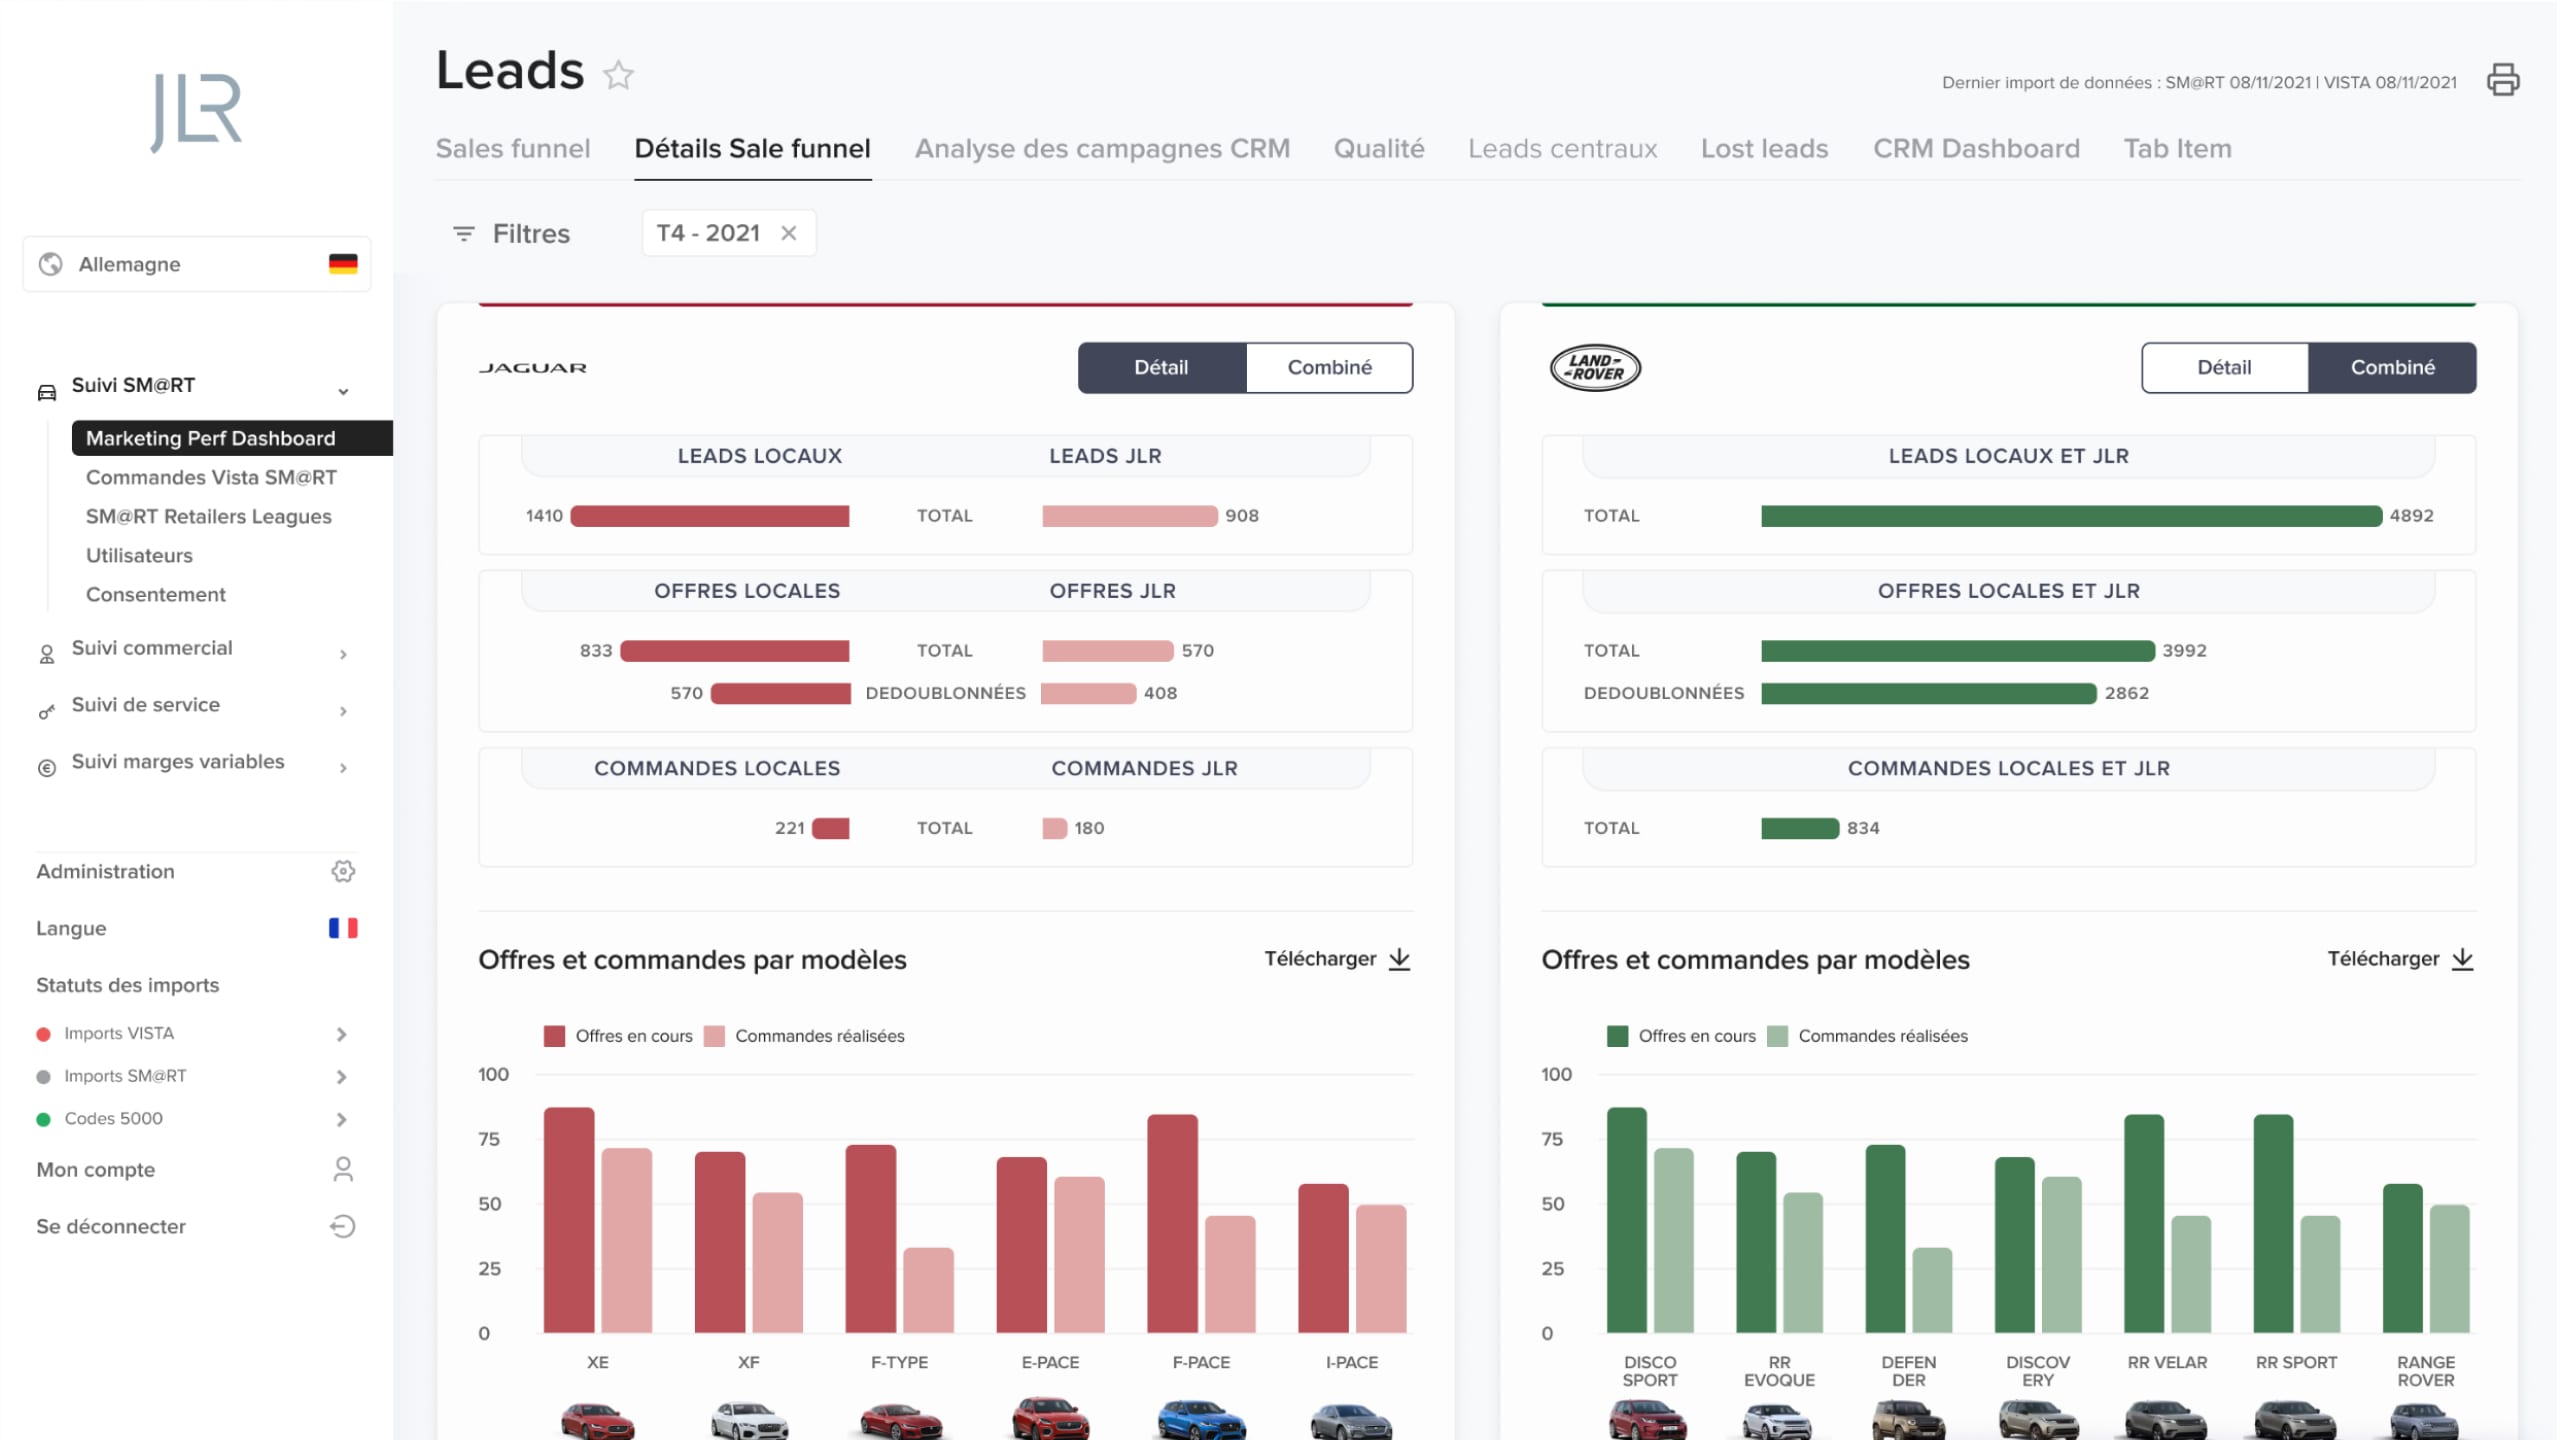Expand the Suivi commercial section chevron
The height and width of the screenshot is (1440, 2560).
tap(343, 655)
